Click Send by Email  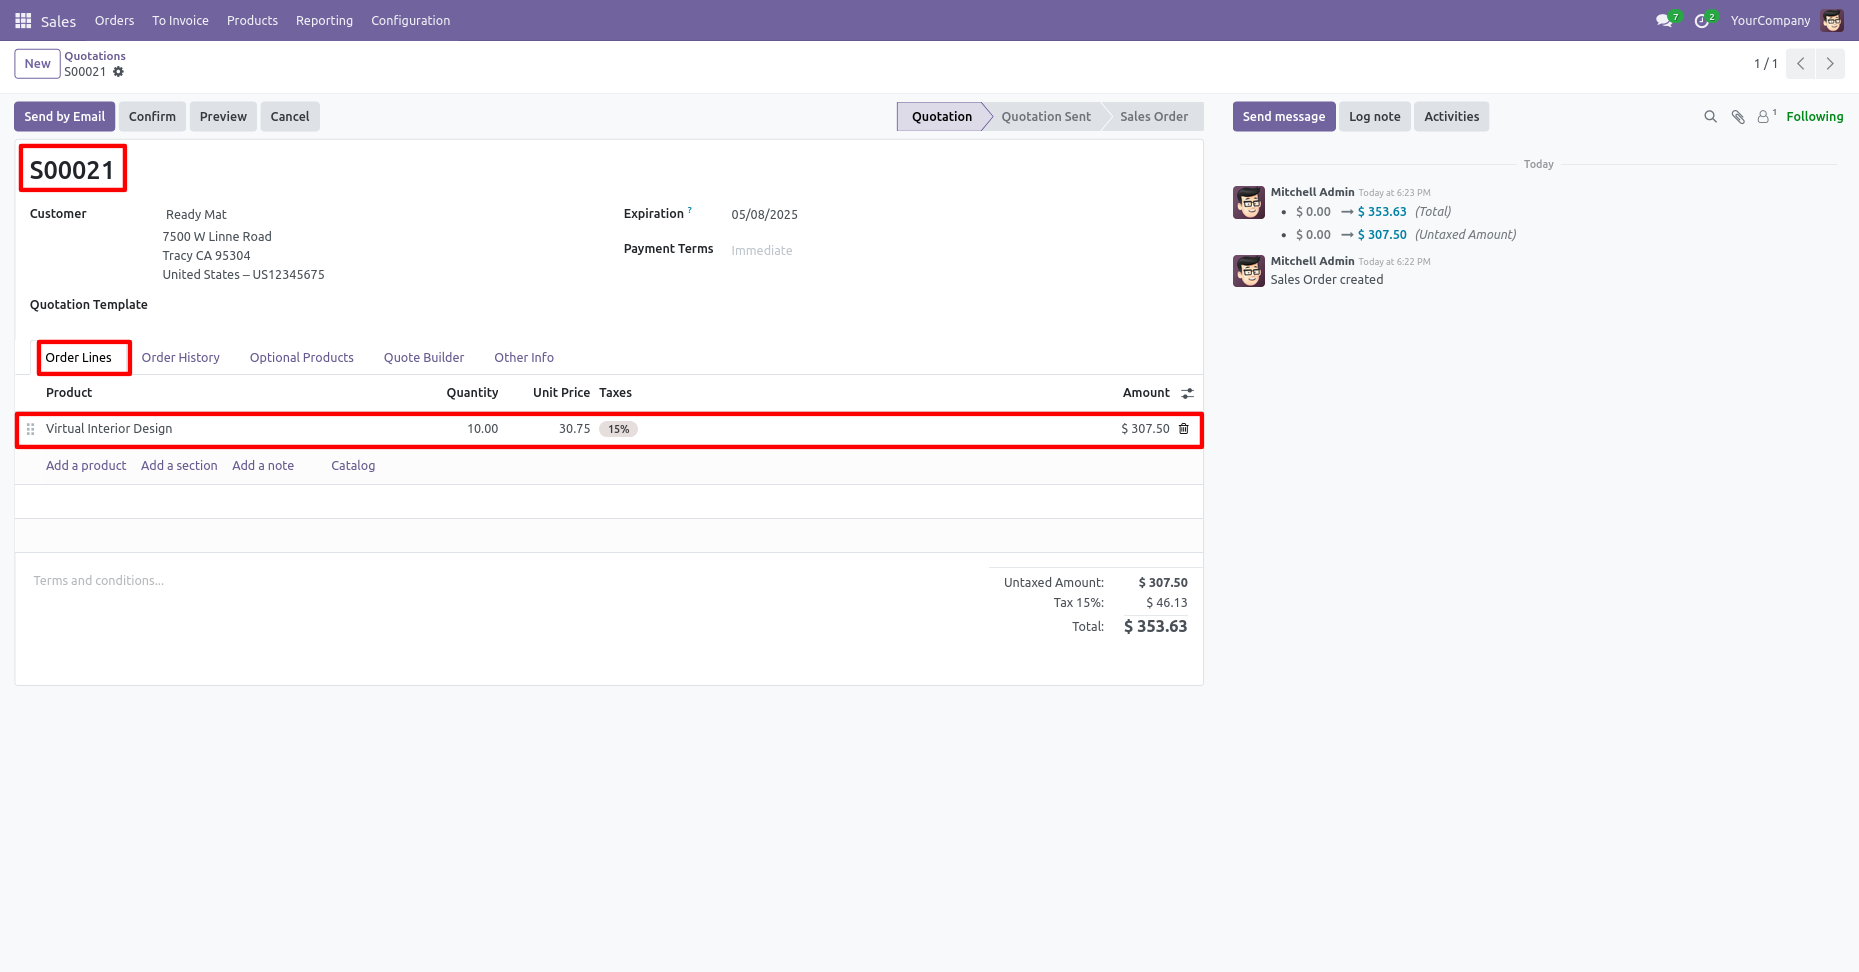point(64,117)
